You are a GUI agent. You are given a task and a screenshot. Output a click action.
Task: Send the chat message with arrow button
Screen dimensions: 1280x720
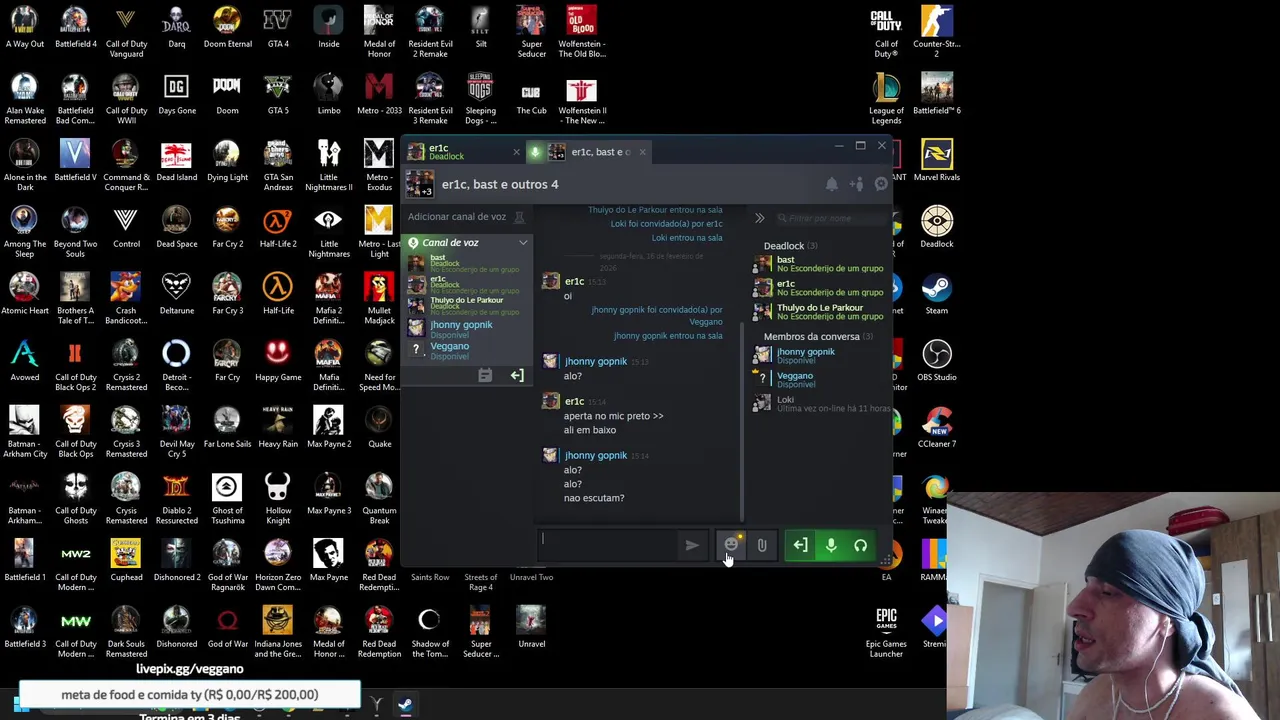point(692,545)
